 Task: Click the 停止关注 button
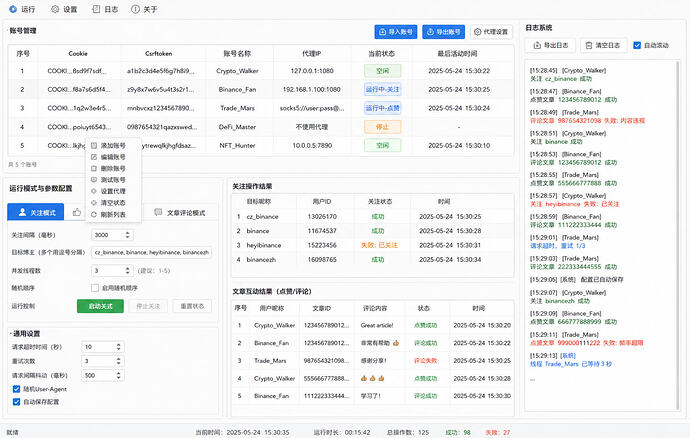coord(148,306)
